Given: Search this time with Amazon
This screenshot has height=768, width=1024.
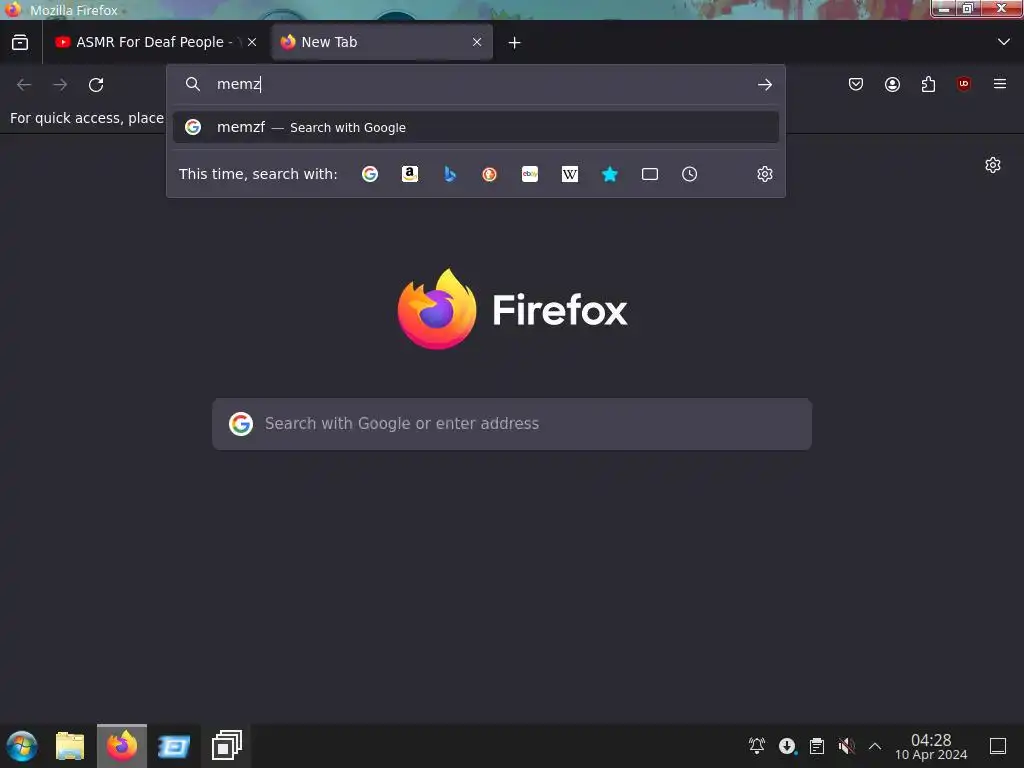Looking at the screenshot, I should point(409,174).
